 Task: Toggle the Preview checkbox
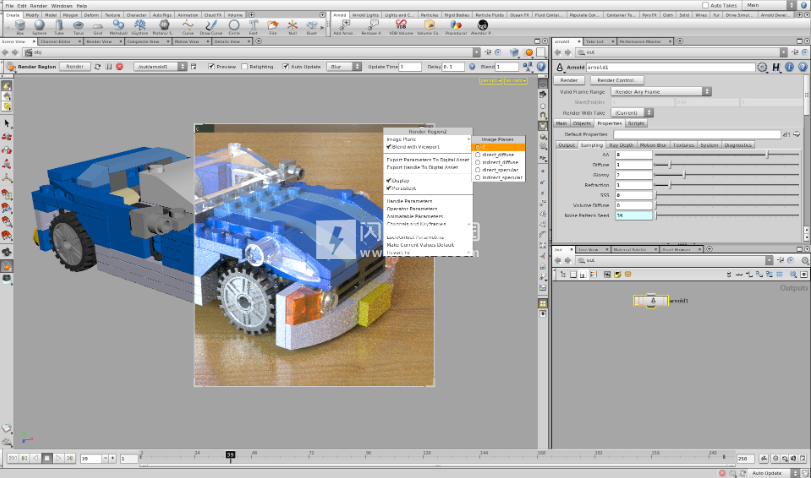(211, 67)
